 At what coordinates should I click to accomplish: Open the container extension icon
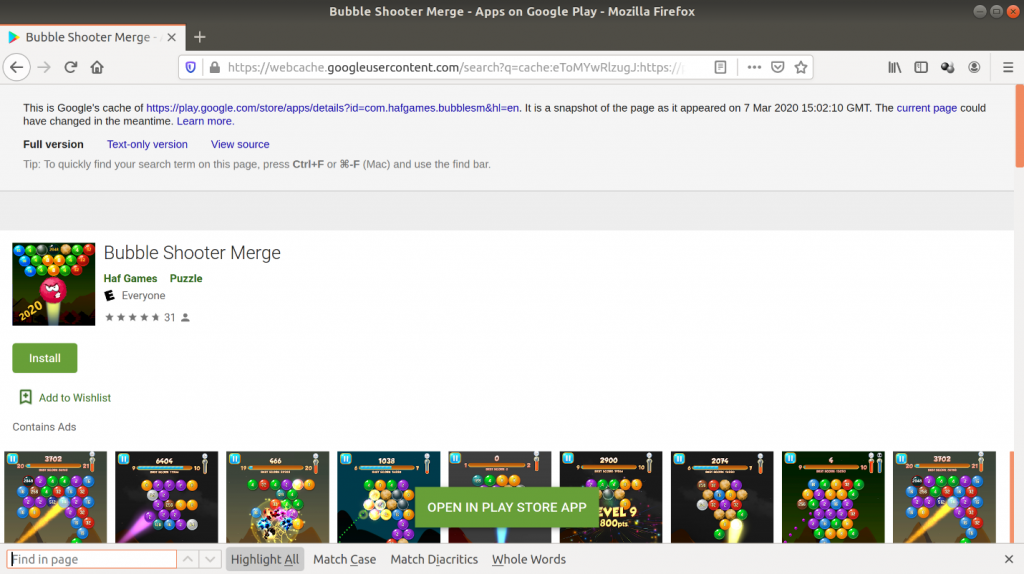pyautogui.click(x=948, y=67)
